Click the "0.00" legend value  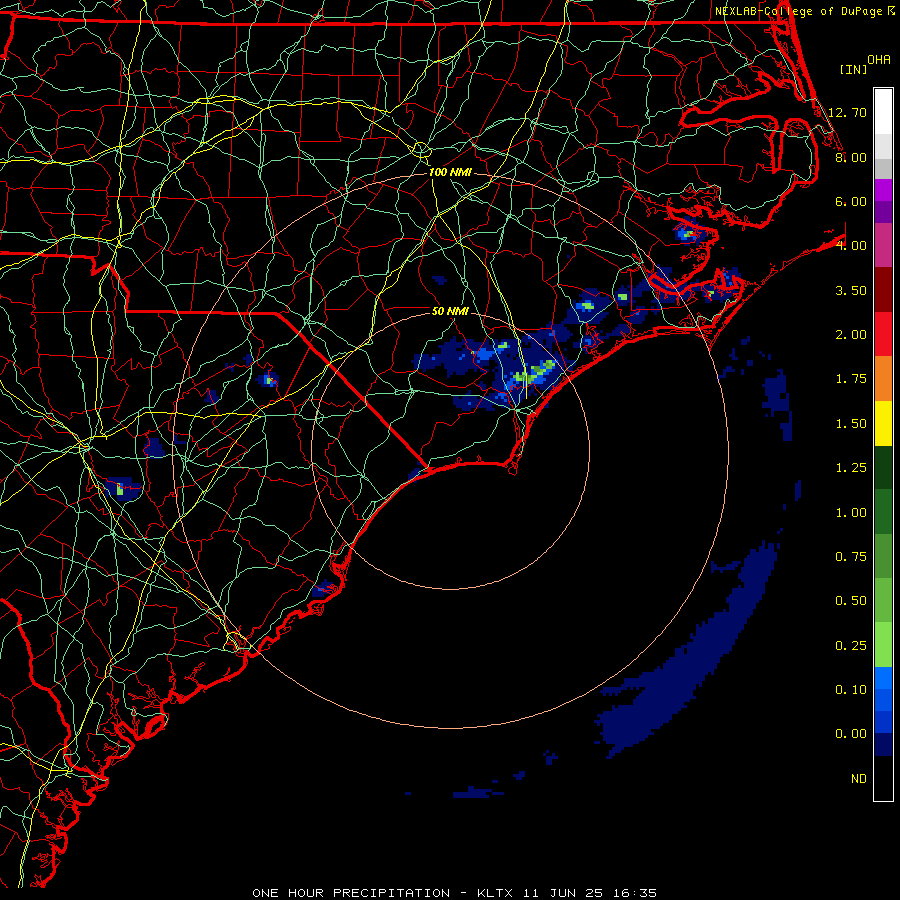[x=851, y=734]
